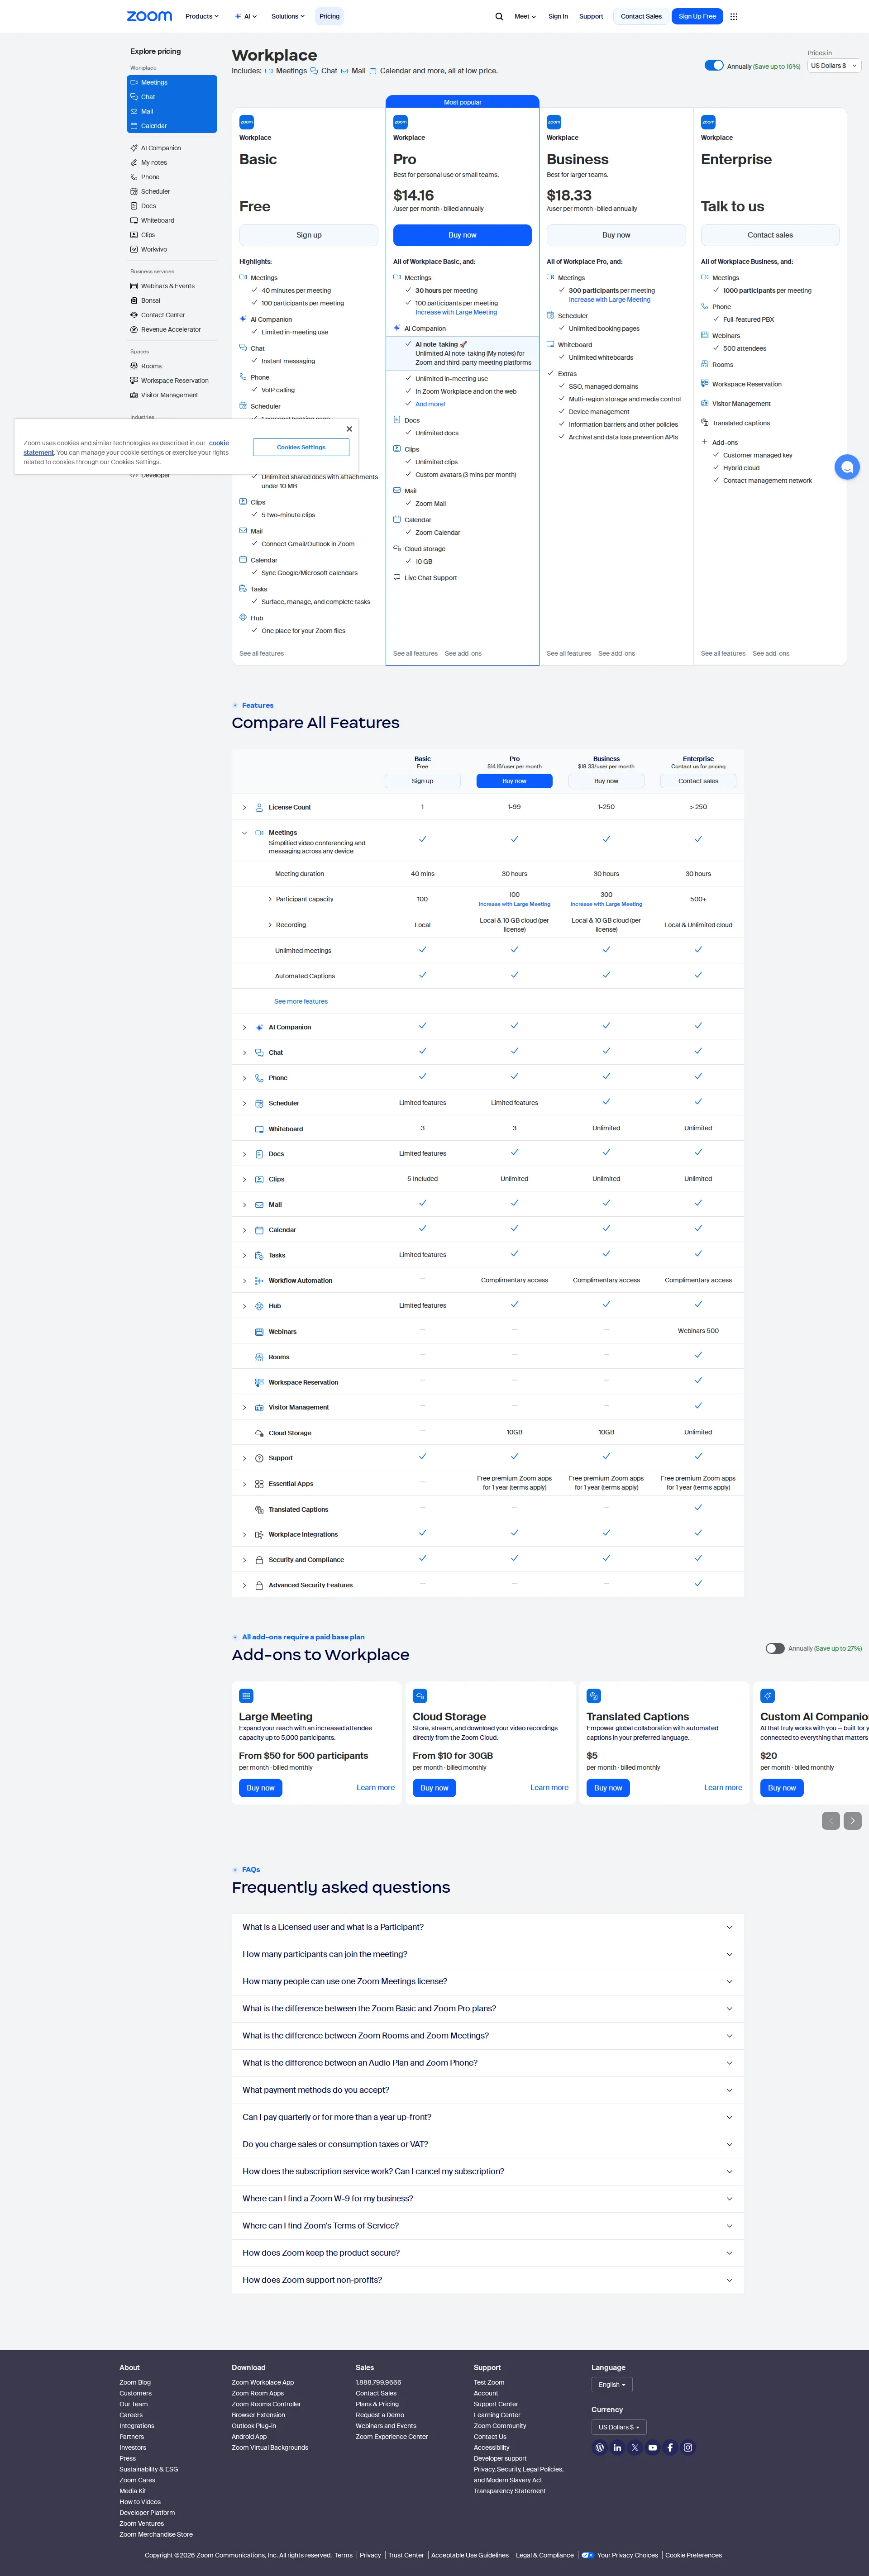Open the apps grid icon top right
This screenshot has height=2576, width=869.
[x=733, y=16]
